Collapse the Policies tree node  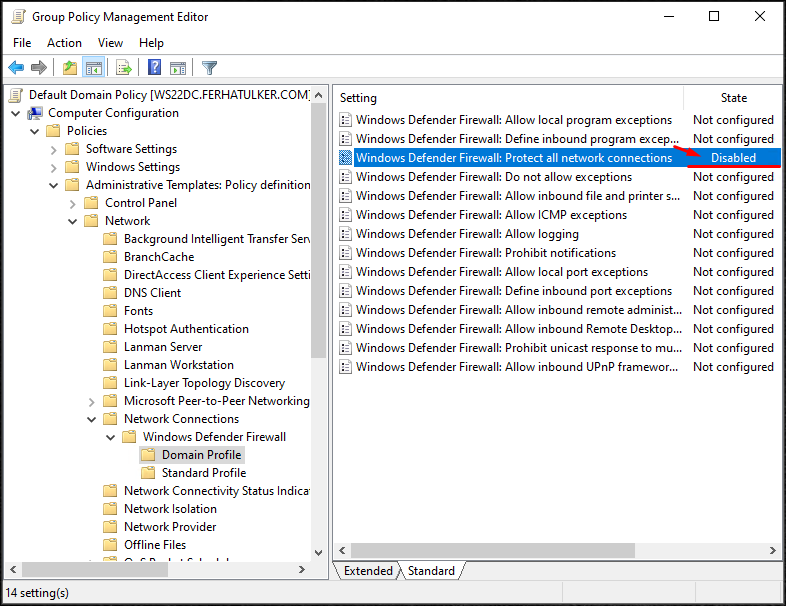[35, 131]
